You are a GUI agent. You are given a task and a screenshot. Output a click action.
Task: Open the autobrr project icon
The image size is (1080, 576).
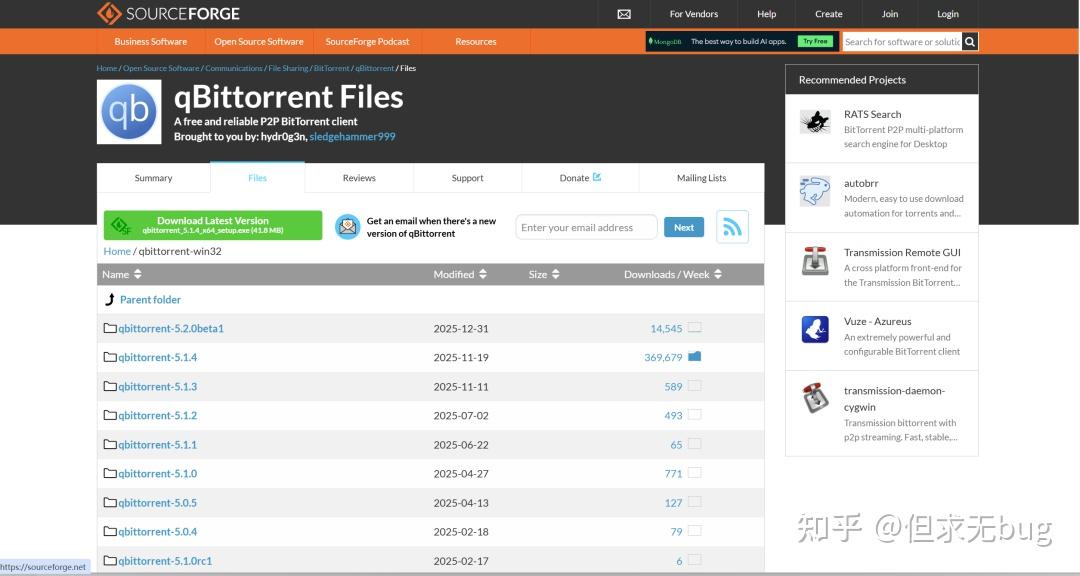click(815, 191)
